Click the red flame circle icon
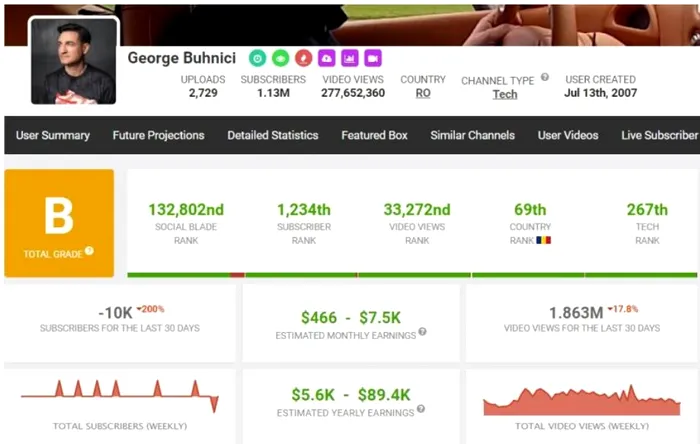This screenshot has height=444, width=700. pos(303,58)
